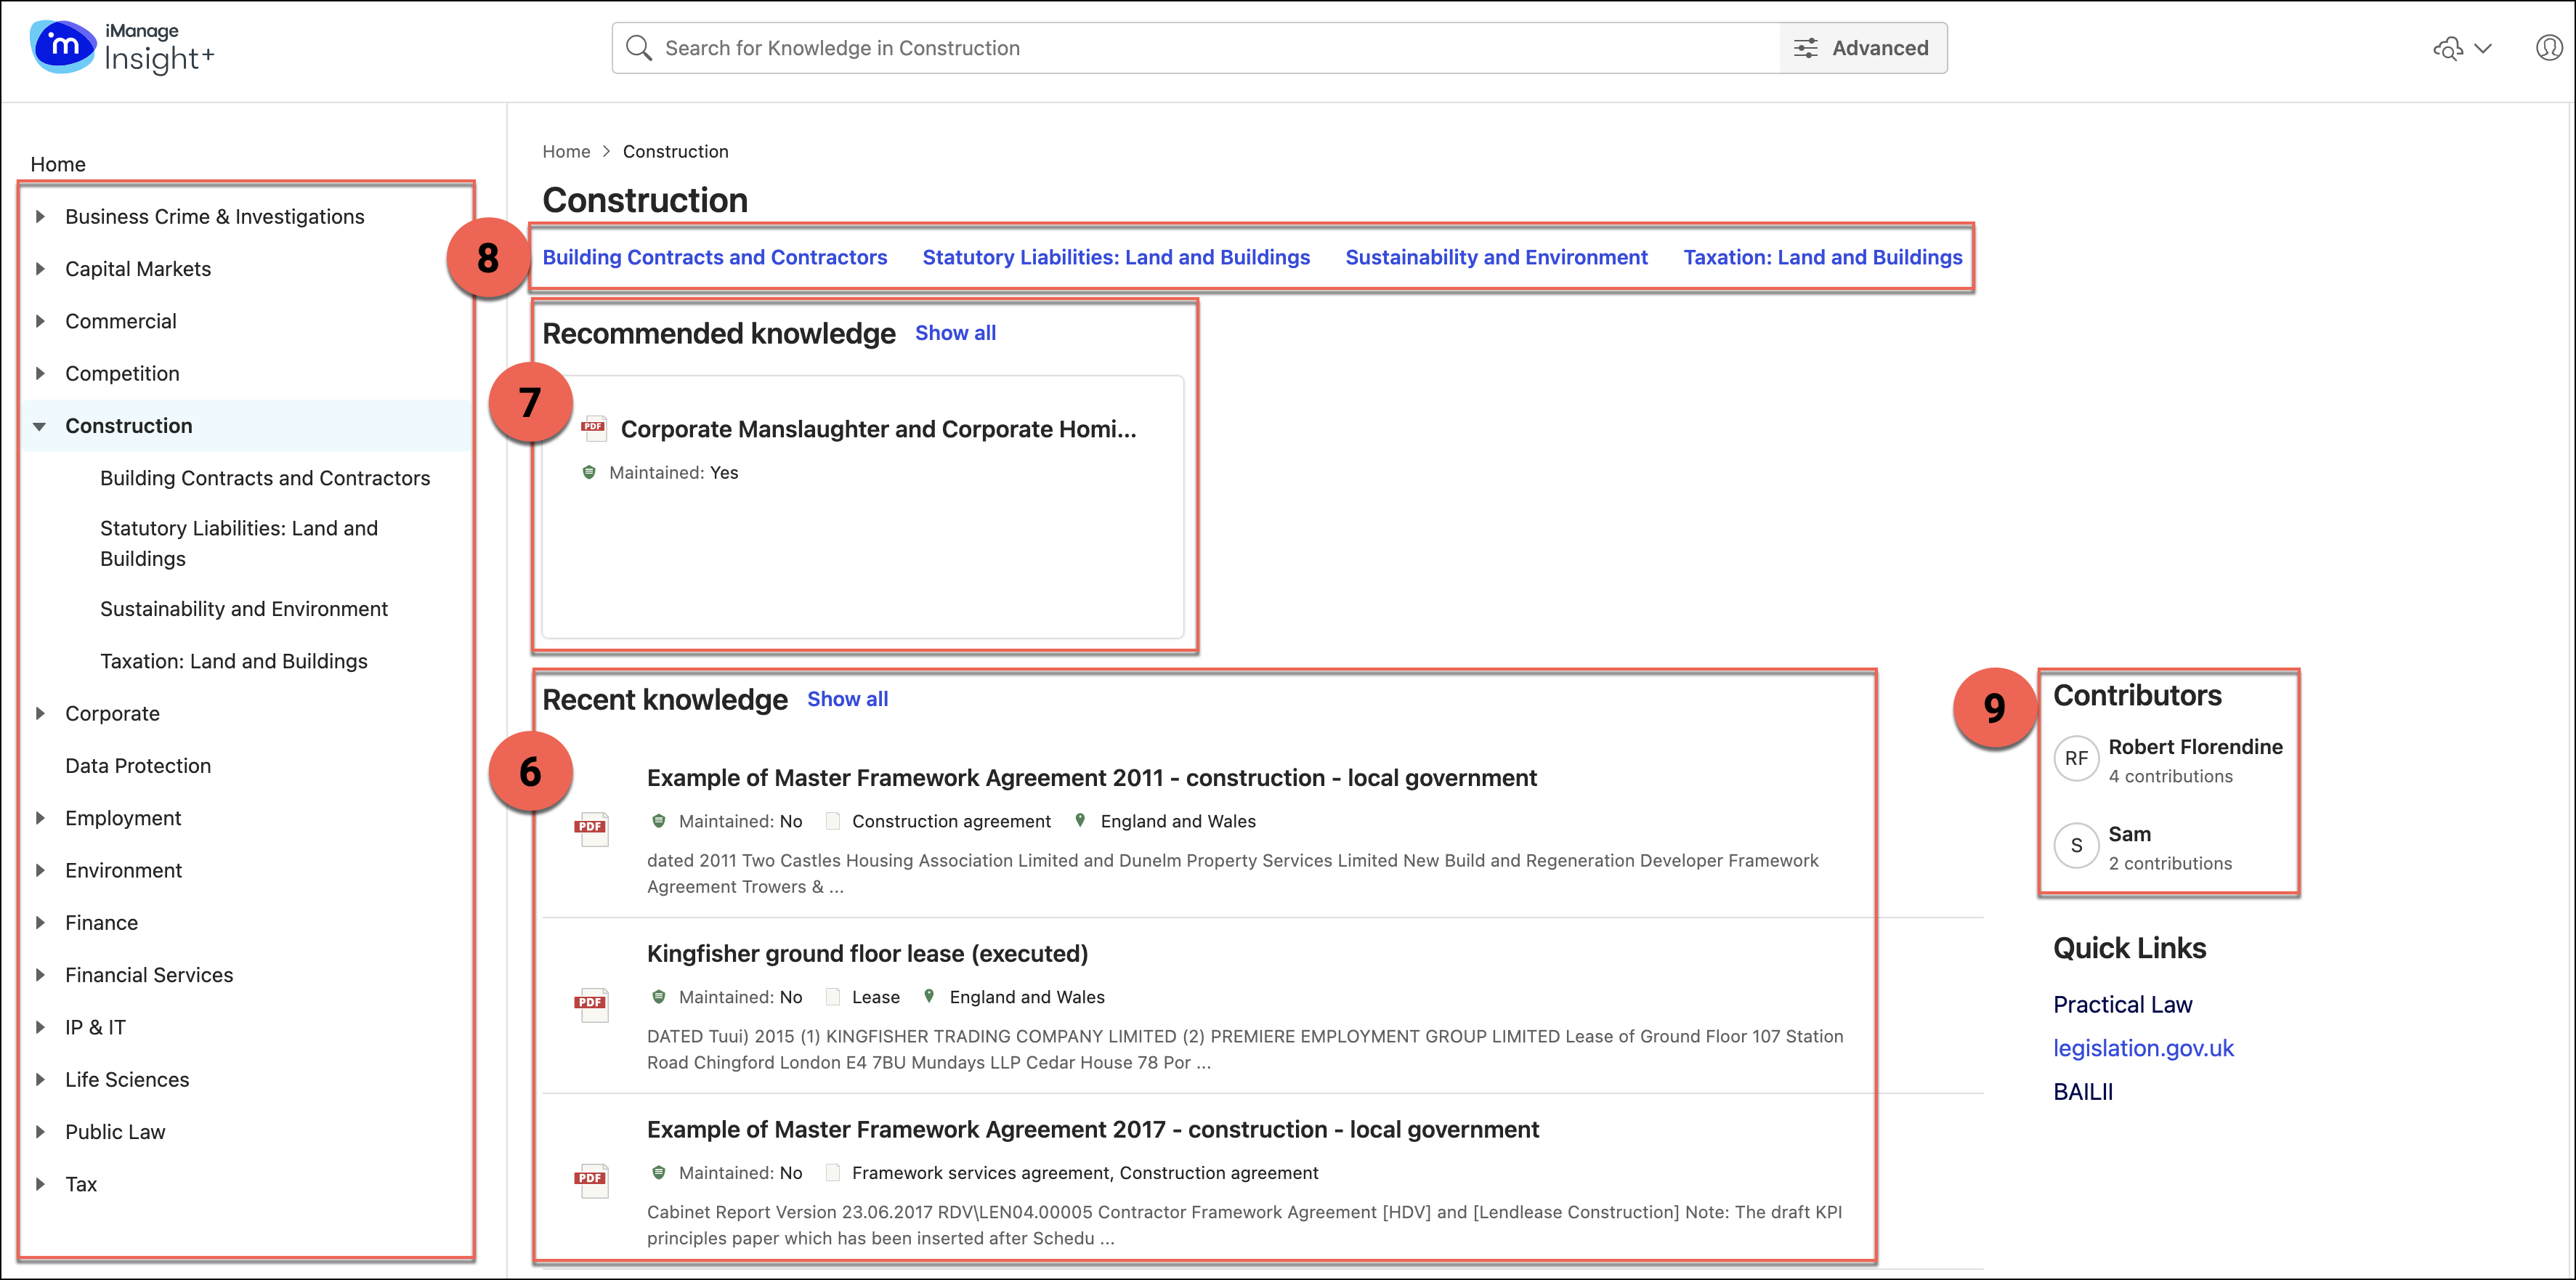Open the user profile icon
Viewport: 2576px width, 1280px height.
pyautogui.click(x=2549, y=48)
